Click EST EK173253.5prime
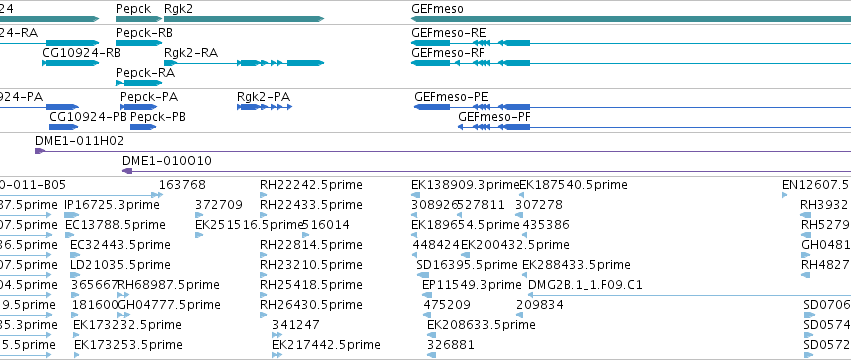Image resolution: width=851 pixels, height=360 pixels. [128, 345]
